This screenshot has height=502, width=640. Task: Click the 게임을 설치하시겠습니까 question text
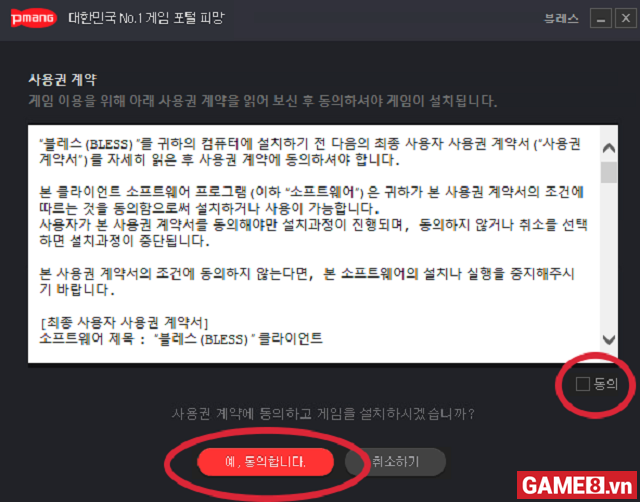(322, 414)
